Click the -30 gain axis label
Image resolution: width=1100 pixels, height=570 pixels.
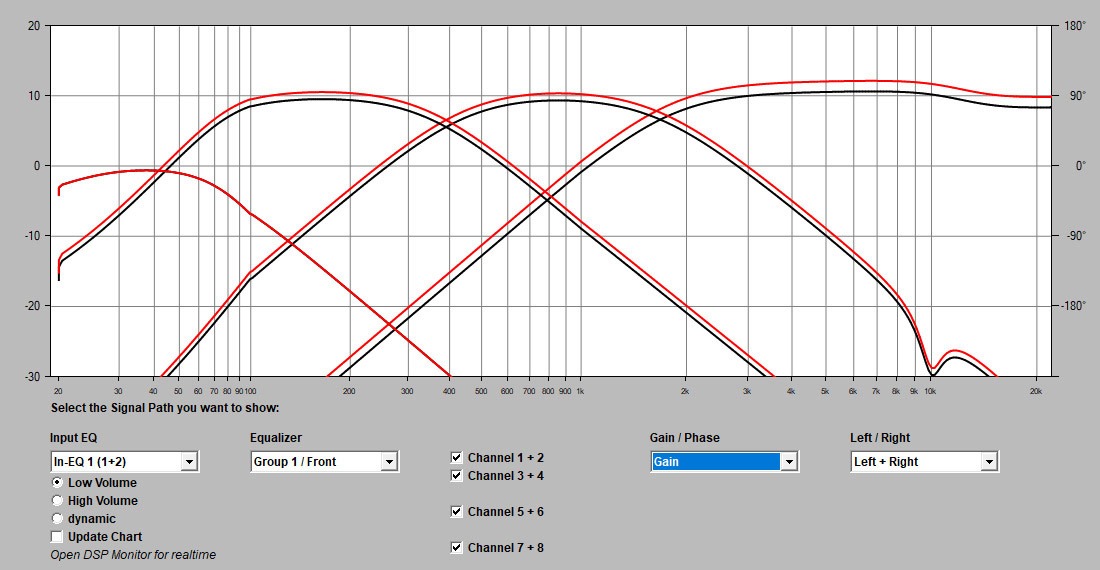(32, 376)
